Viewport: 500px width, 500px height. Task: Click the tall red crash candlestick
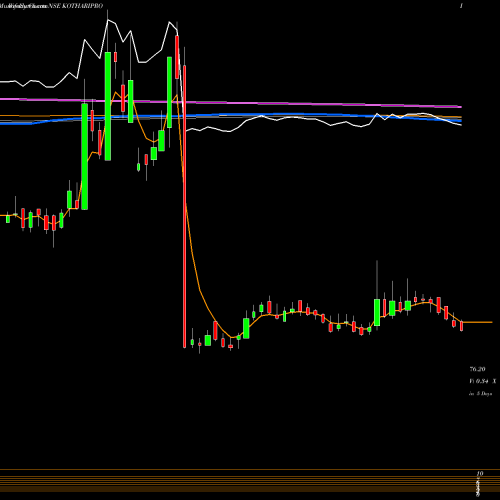[x=184, y=207]
